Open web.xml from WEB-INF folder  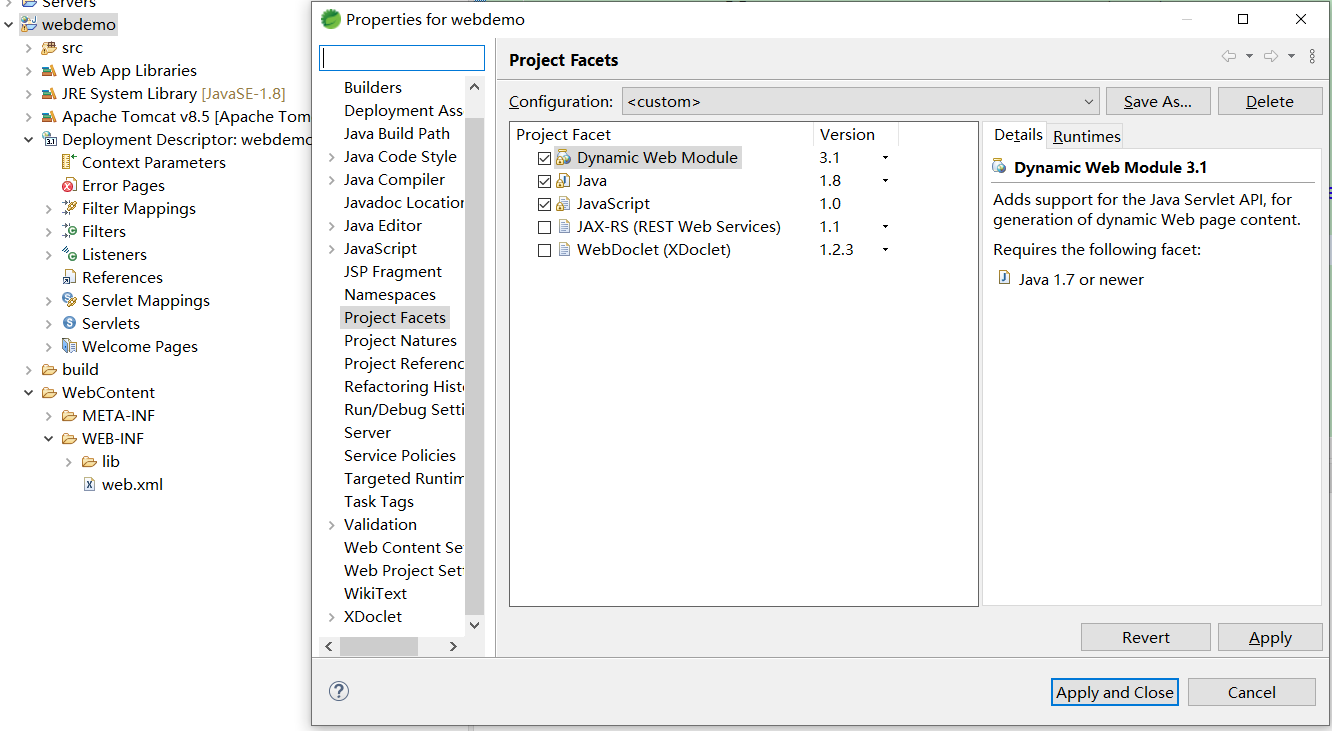tap(131, 484)
